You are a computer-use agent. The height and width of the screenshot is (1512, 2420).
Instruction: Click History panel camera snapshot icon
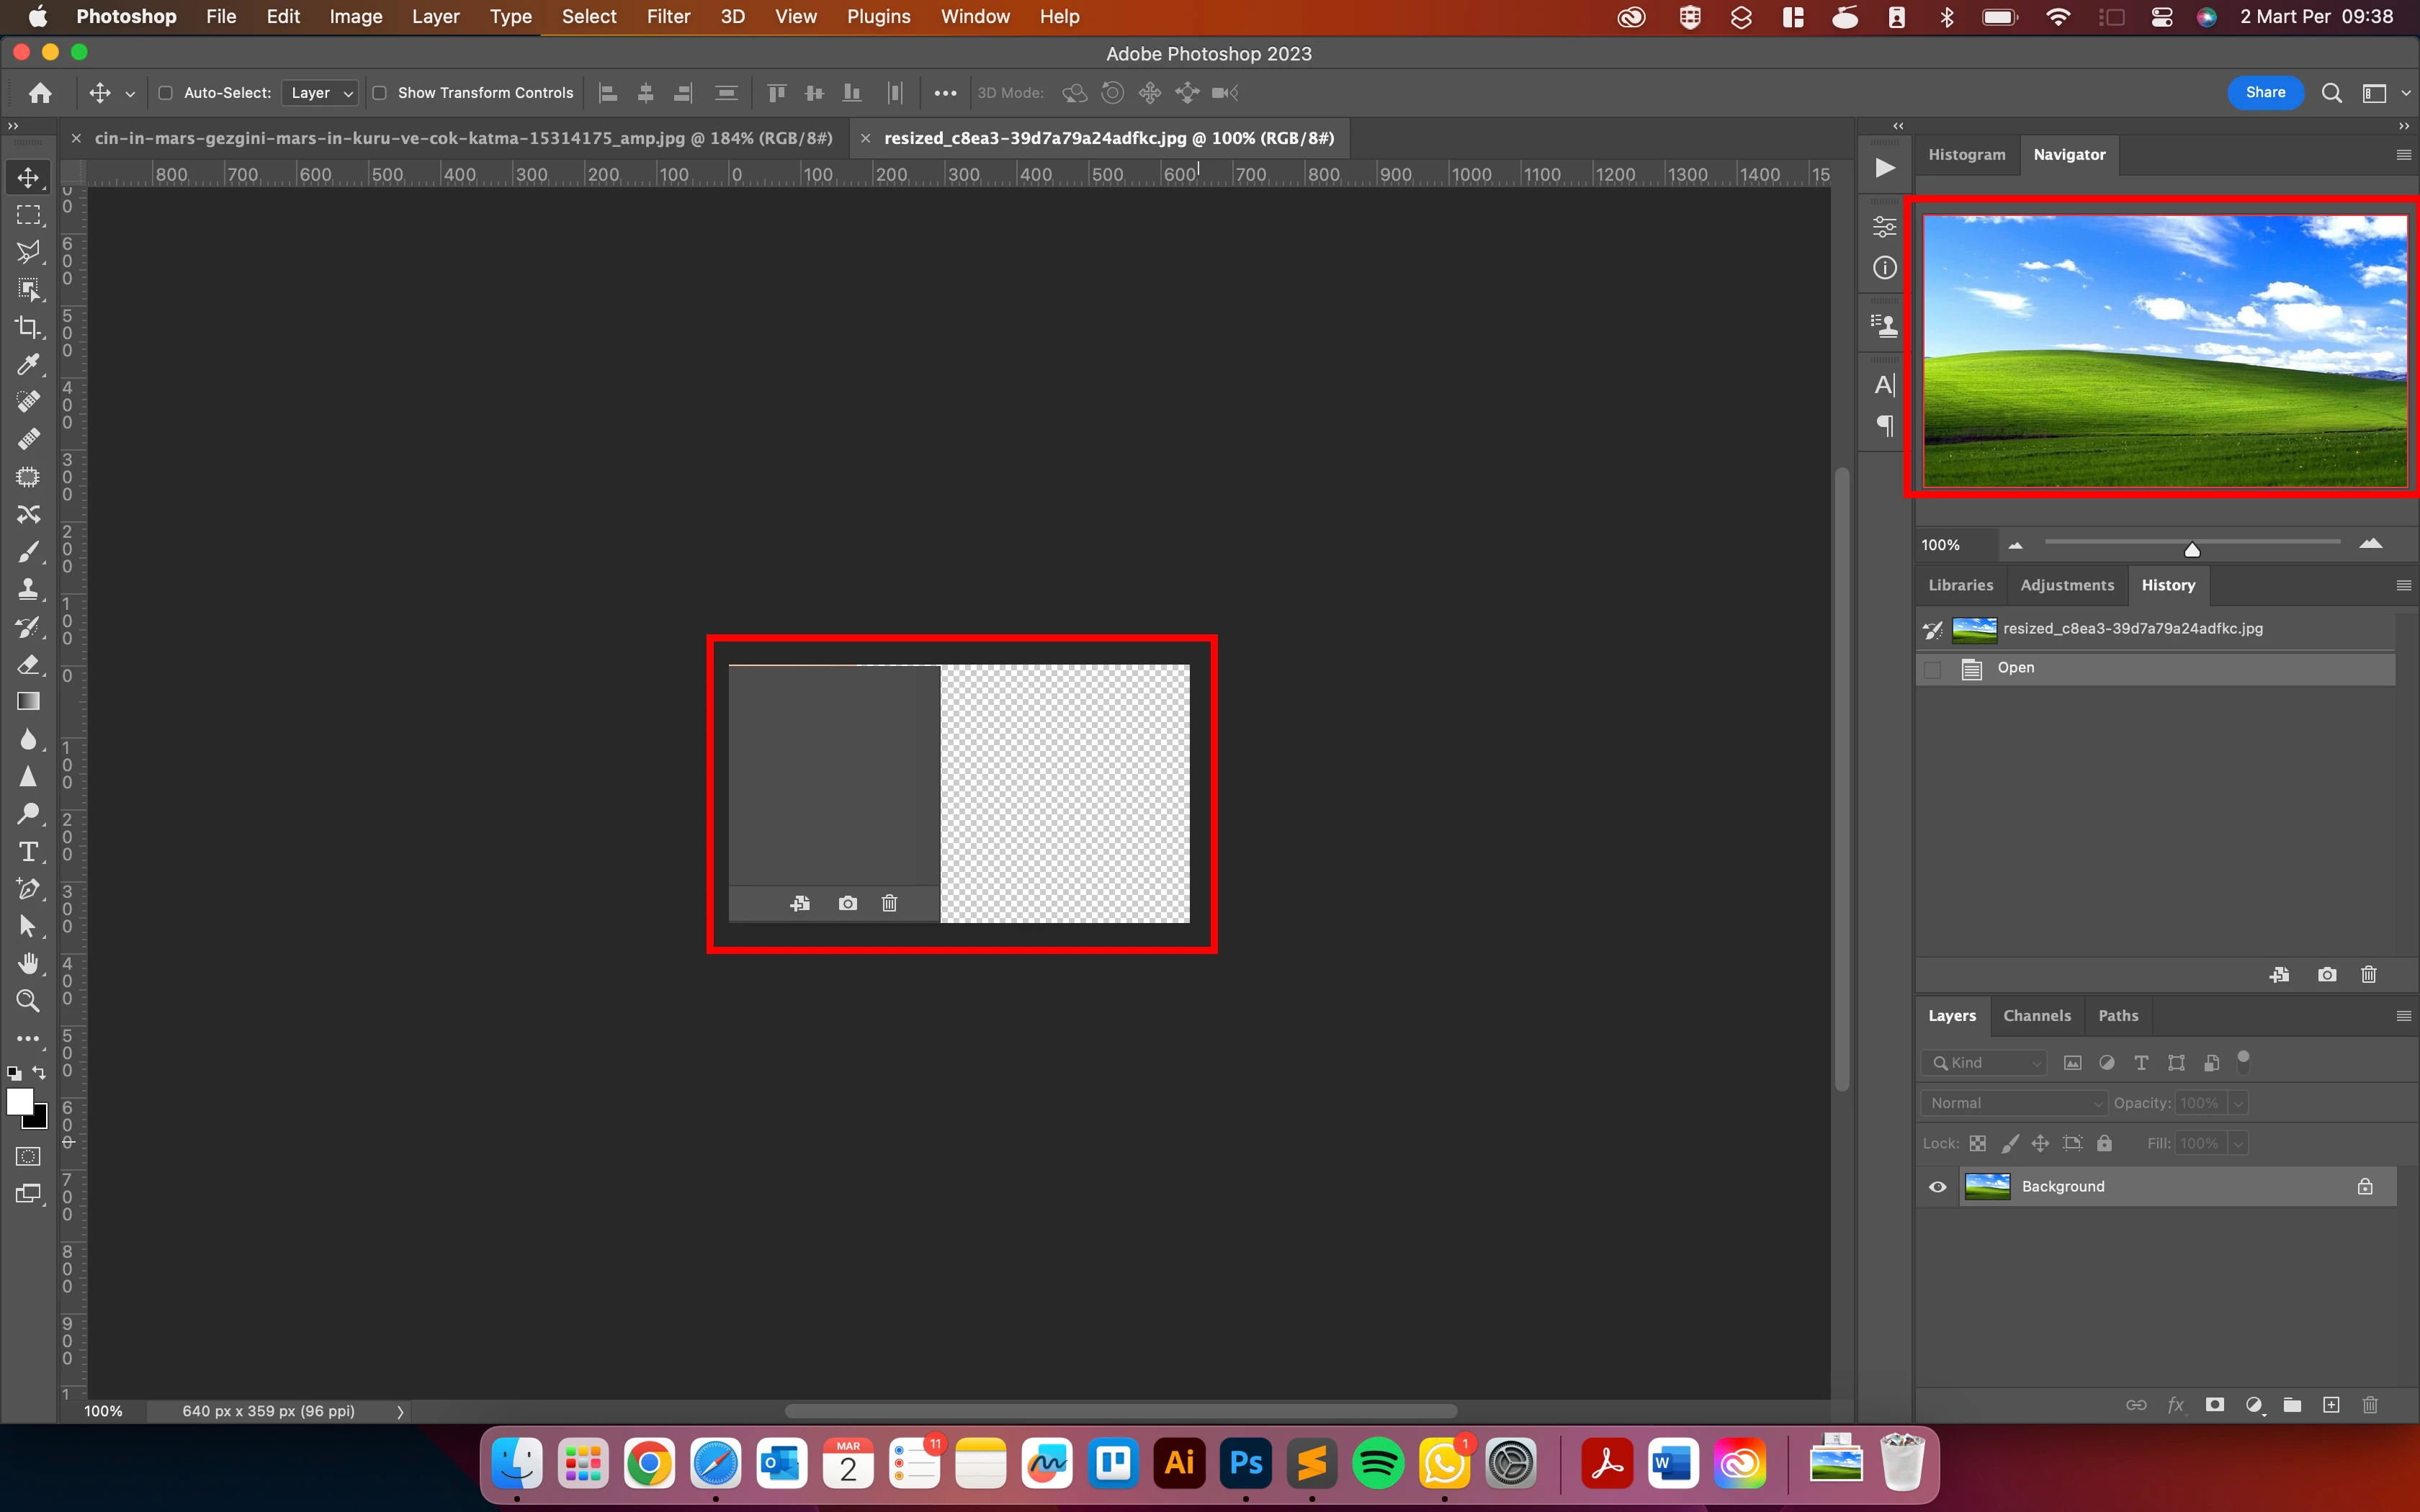2327,974
